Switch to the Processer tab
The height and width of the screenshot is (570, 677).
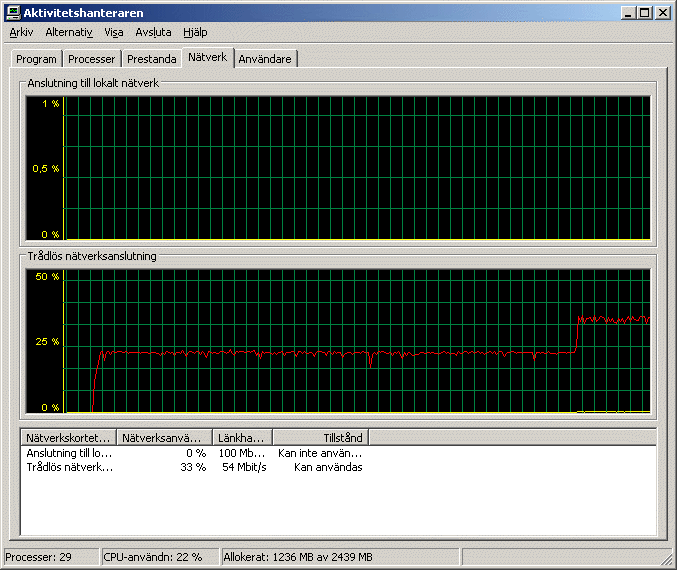92,60
